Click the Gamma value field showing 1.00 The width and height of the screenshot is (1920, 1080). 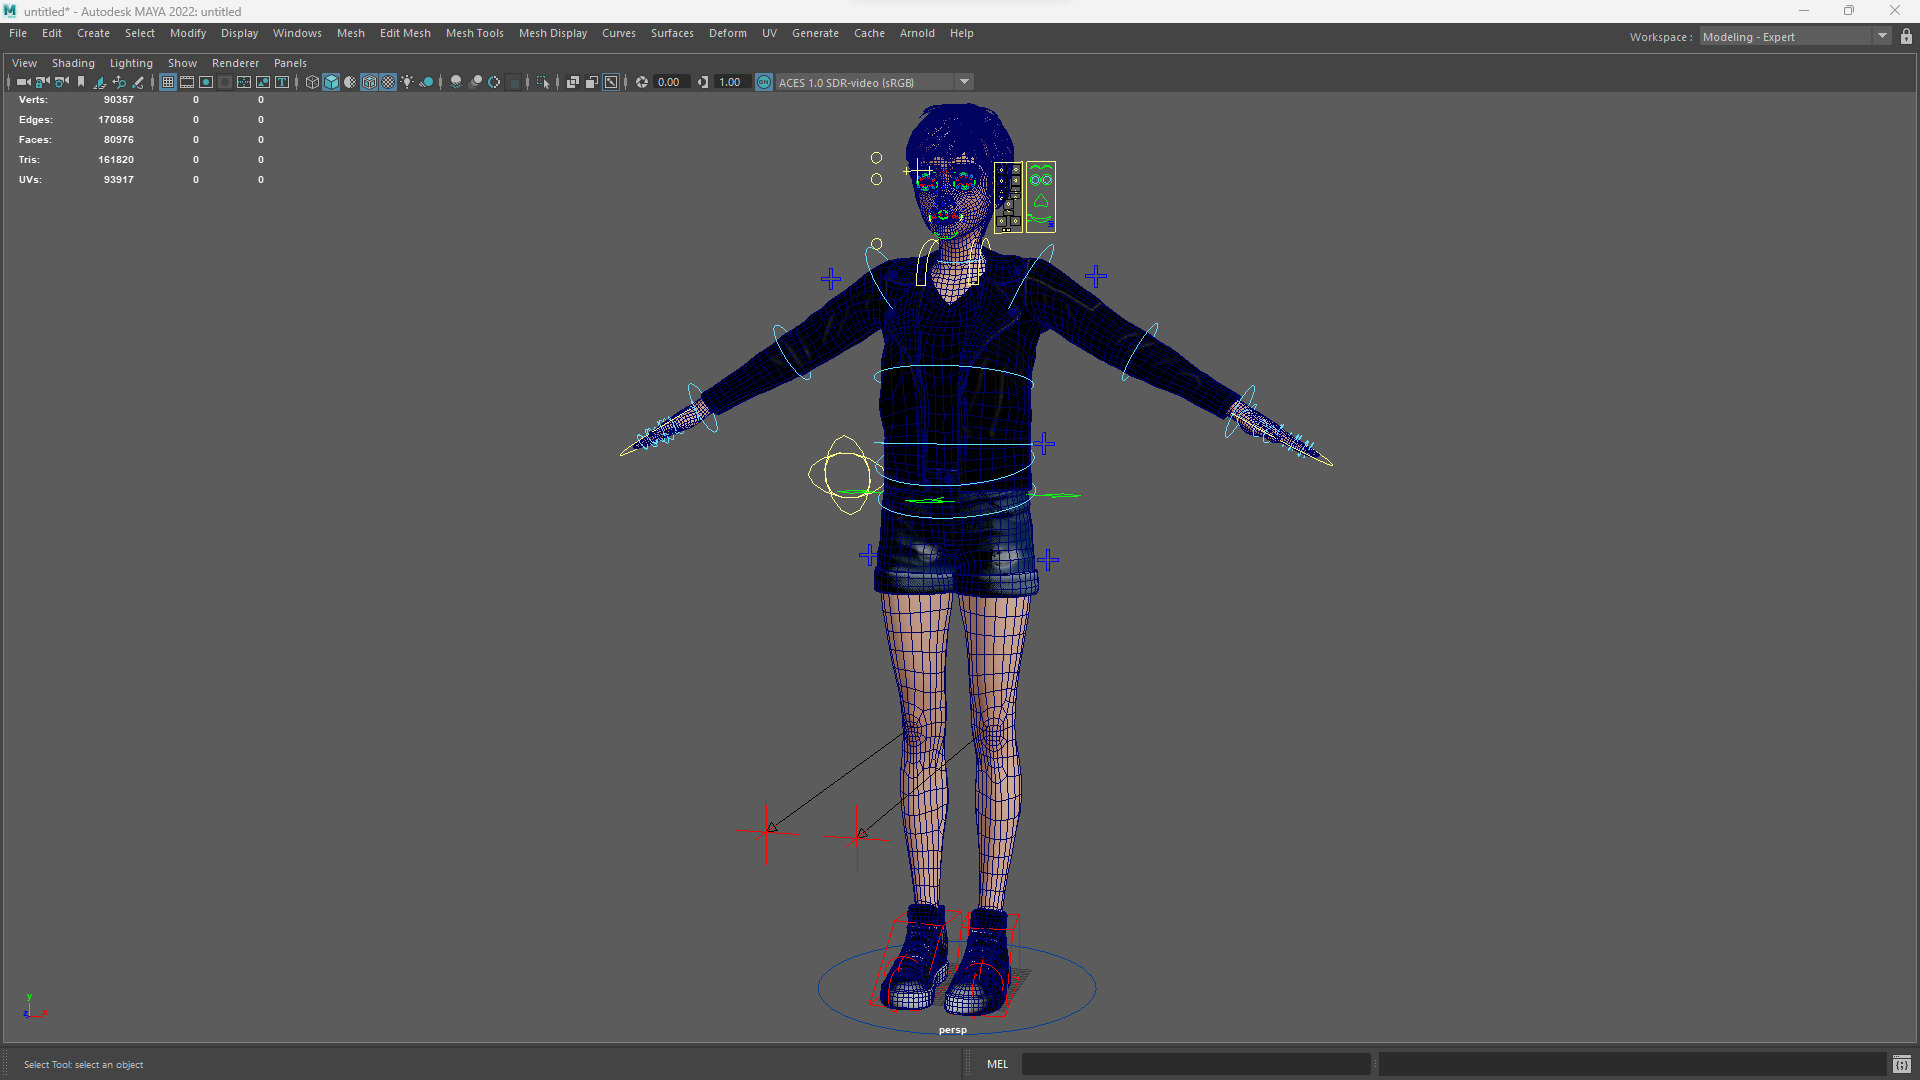(730, 82)
